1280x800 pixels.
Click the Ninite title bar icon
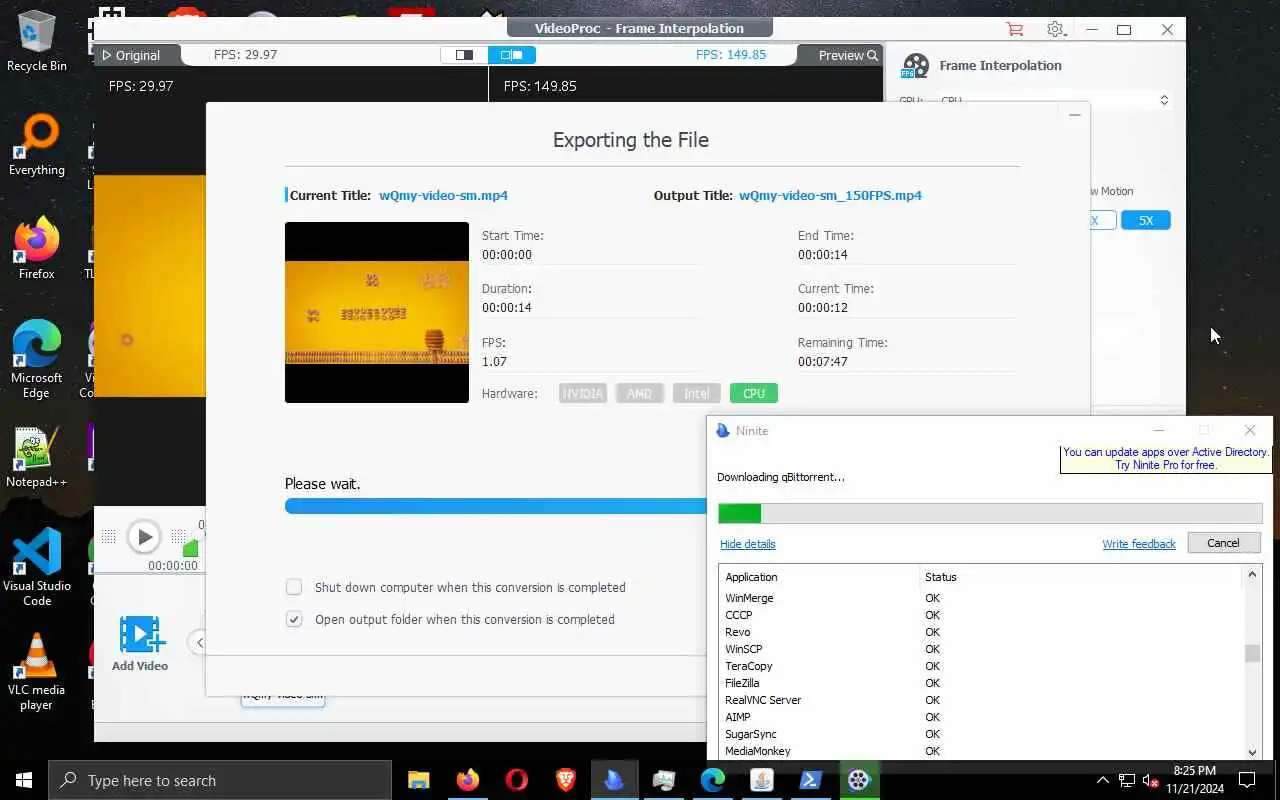pos(723,431)
